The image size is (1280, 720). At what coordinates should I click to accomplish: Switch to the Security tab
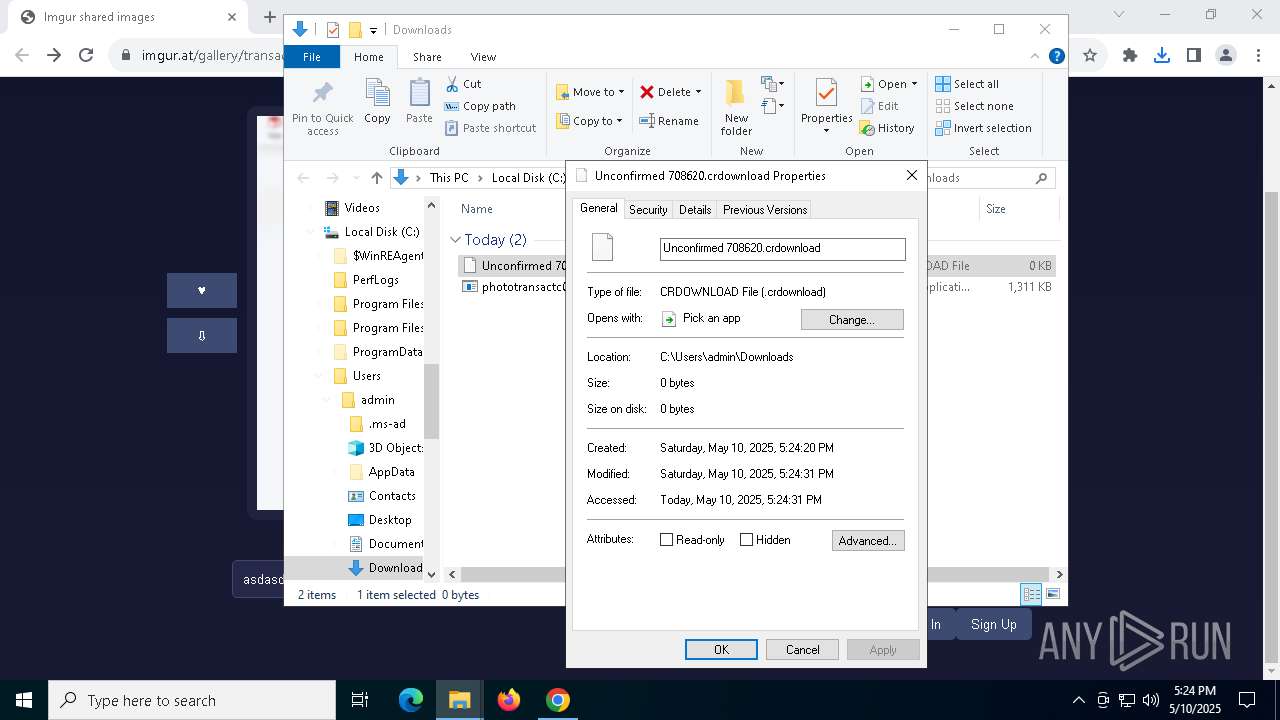648,210
